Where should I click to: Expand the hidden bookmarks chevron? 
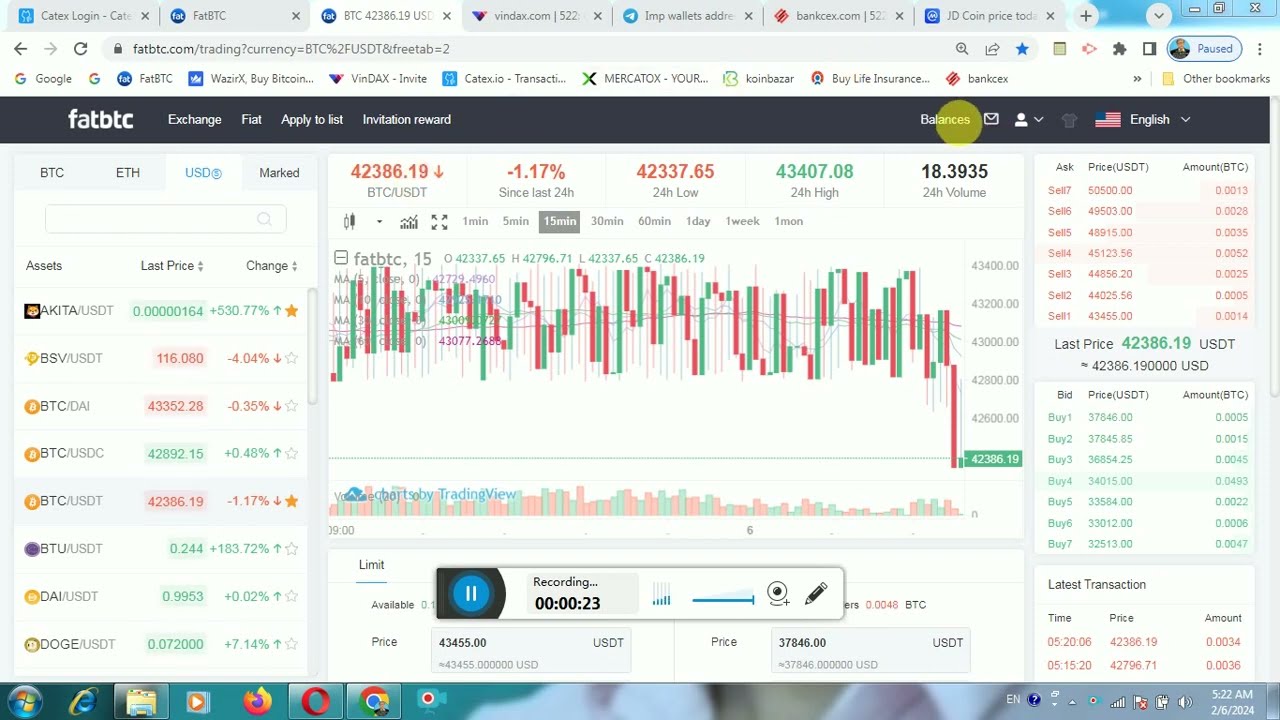click(1137, 79)
